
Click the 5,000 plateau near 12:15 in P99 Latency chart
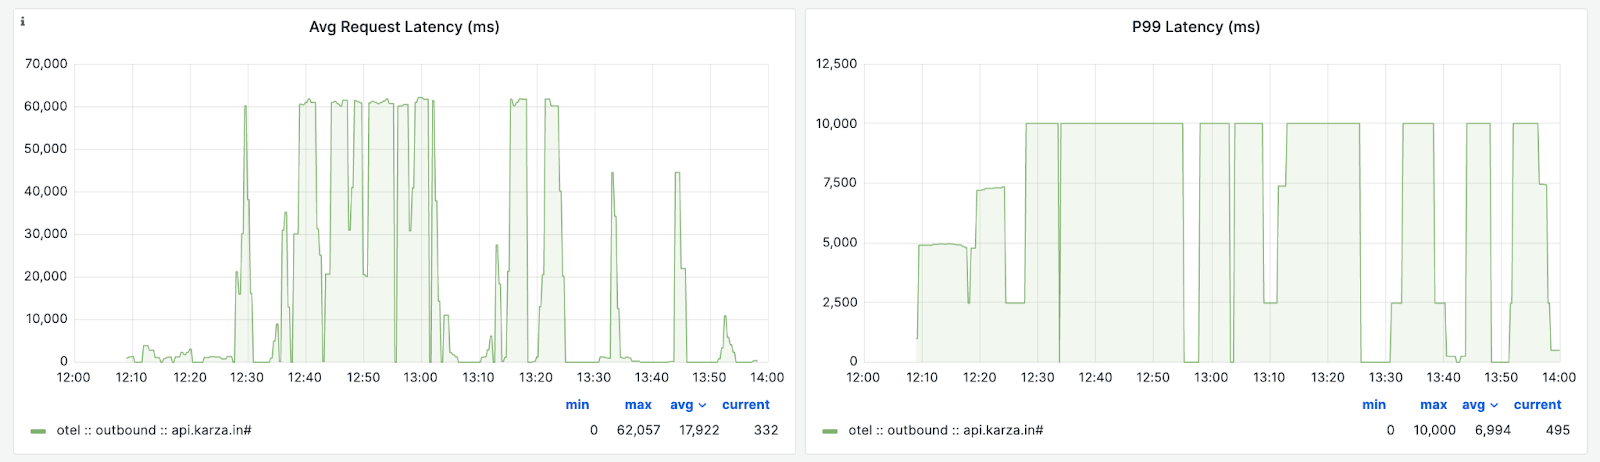(x=940, y=244)
